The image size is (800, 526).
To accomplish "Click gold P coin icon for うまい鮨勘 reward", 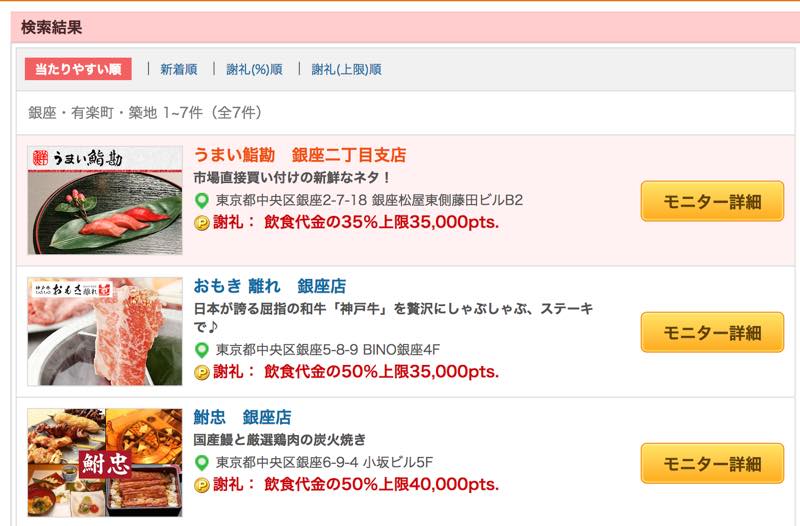I will coord(202,223).
